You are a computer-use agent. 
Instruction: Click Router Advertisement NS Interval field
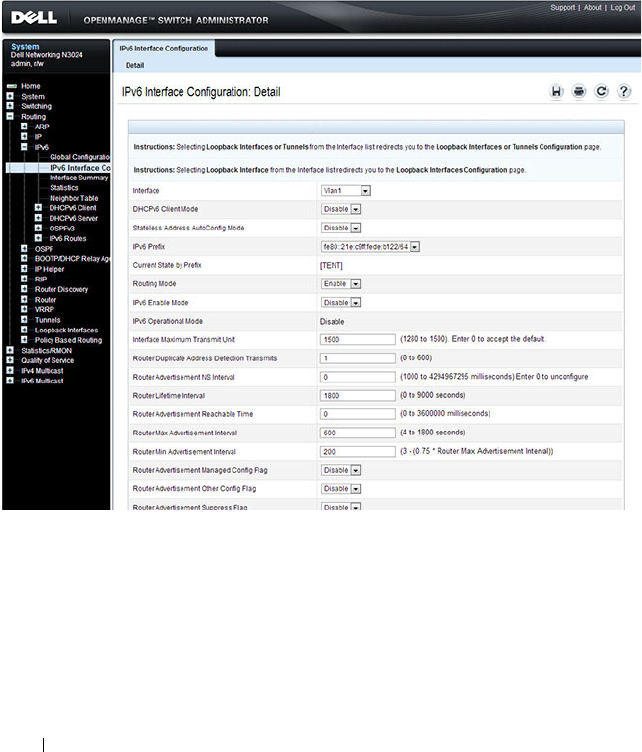(358, 377)
